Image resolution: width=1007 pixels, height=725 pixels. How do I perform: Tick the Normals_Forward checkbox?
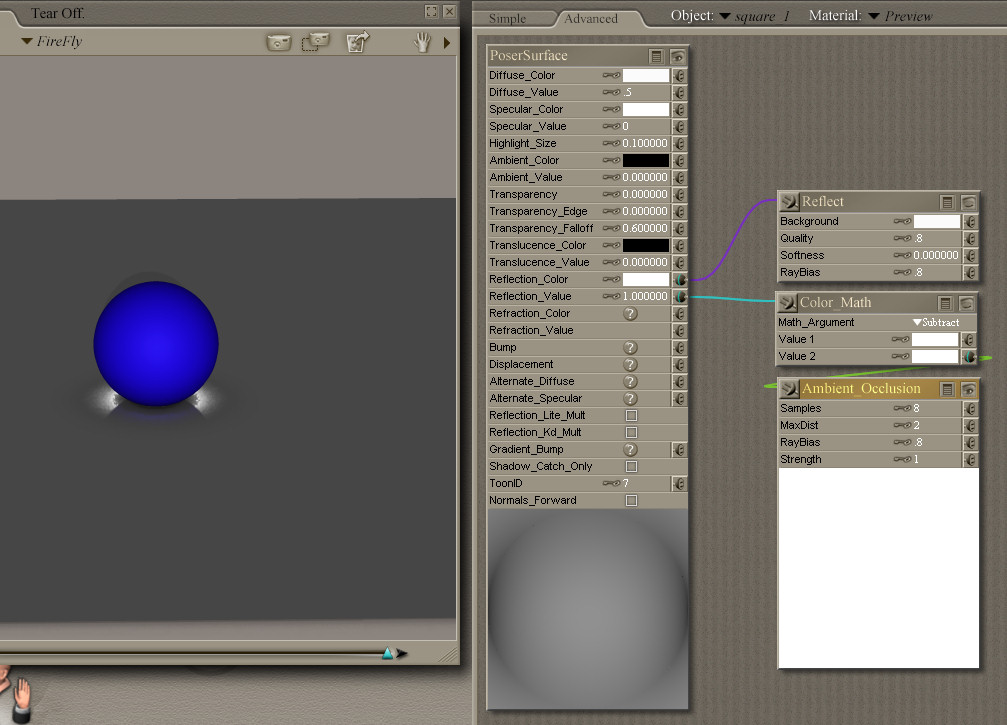(631, 501)
